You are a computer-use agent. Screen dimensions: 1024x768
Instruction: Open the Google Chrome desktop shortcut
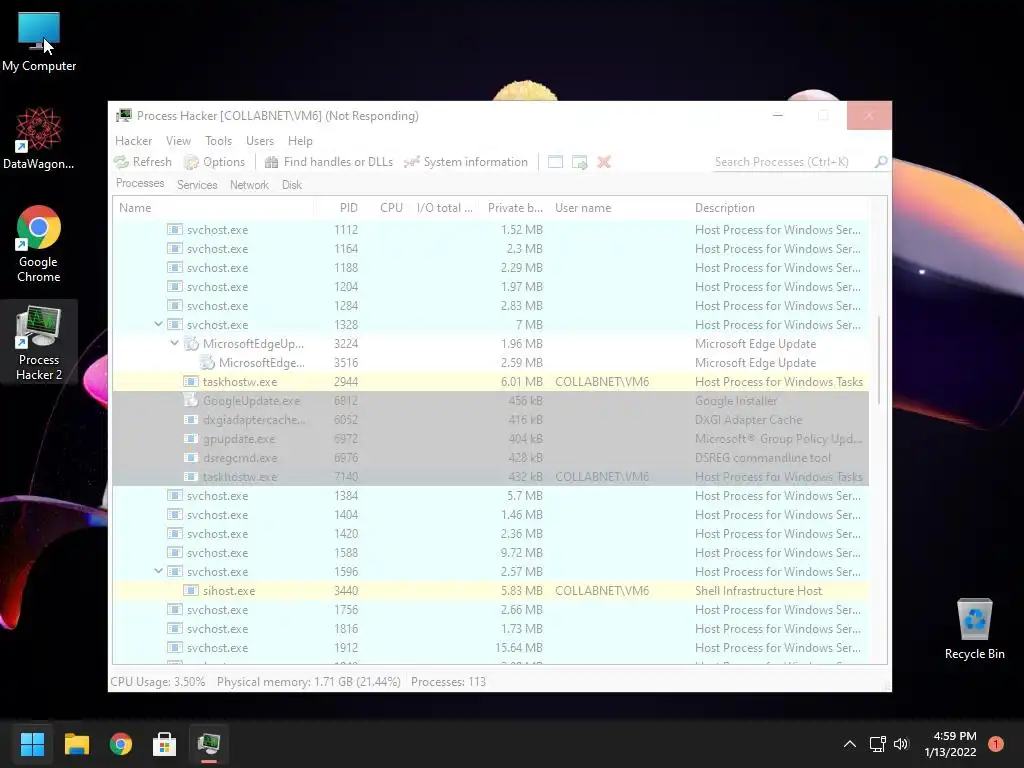pyautogui.click(x=39, y=244)
